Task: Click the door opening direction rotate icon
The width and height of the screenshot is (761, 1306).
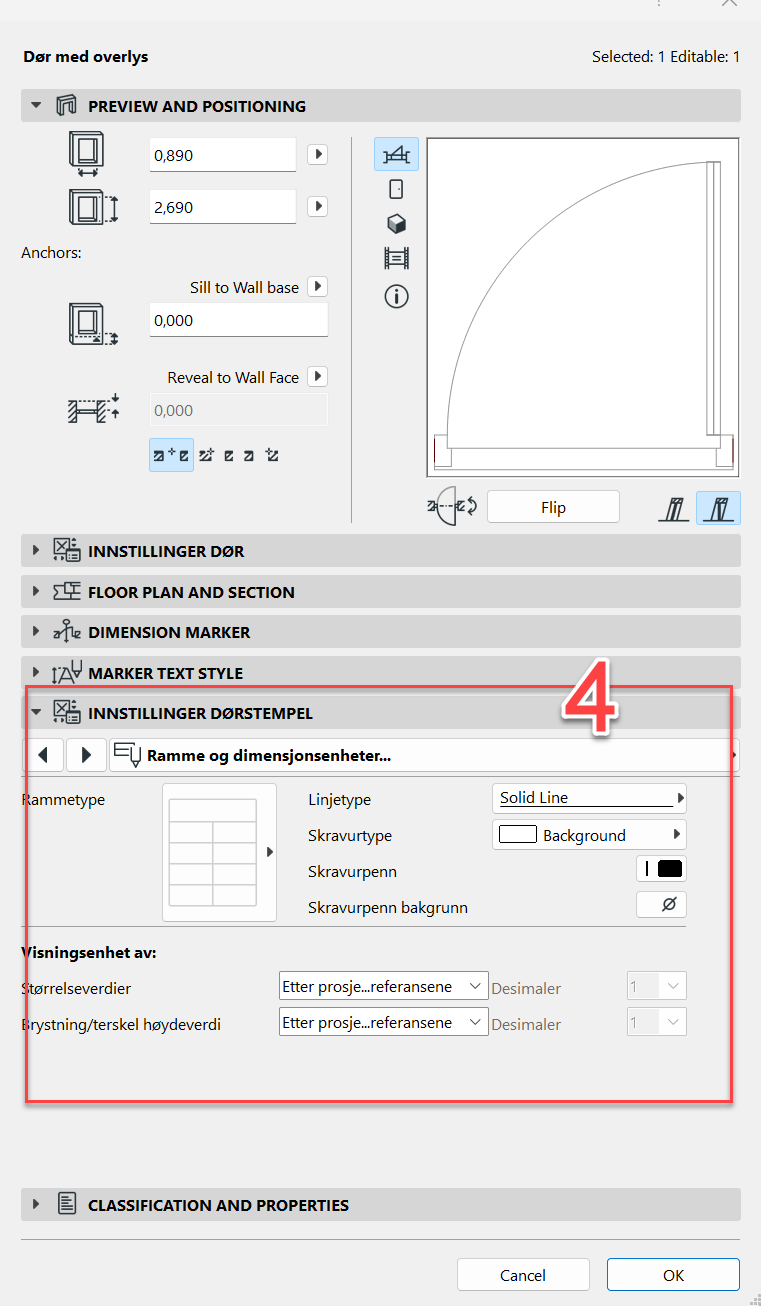Action: click(452, 506)
